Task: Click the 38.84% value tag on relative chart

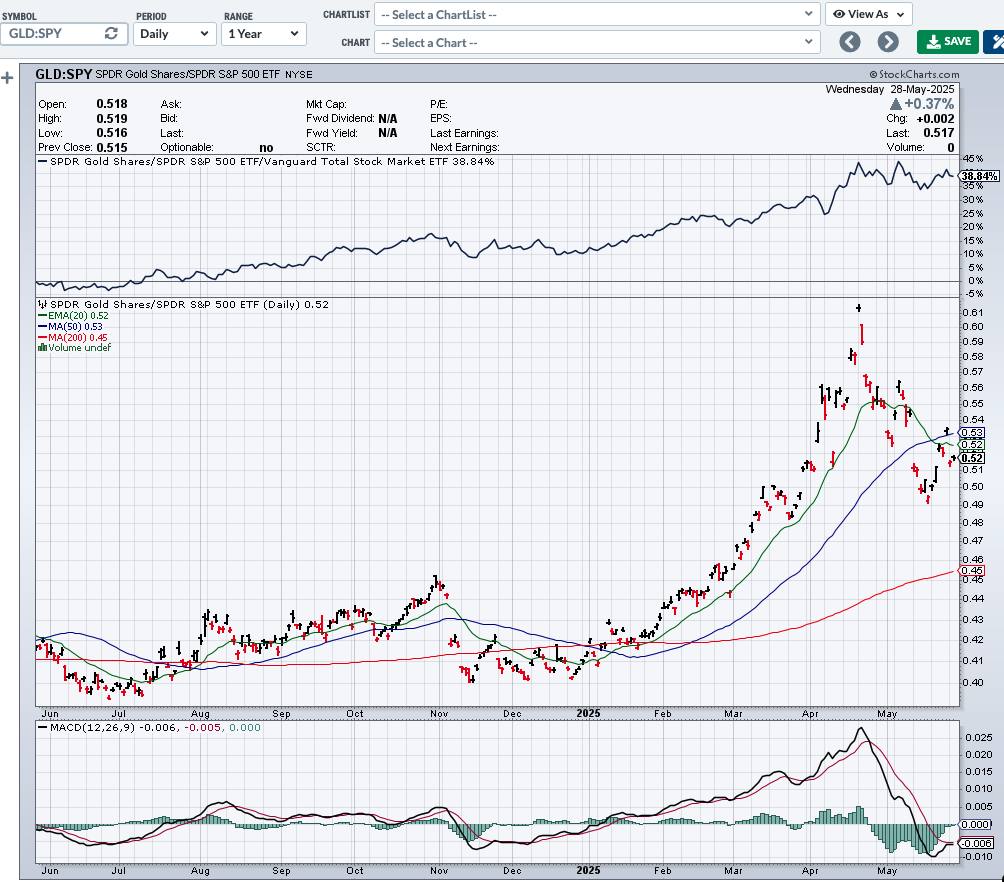Action: [980, 176]
